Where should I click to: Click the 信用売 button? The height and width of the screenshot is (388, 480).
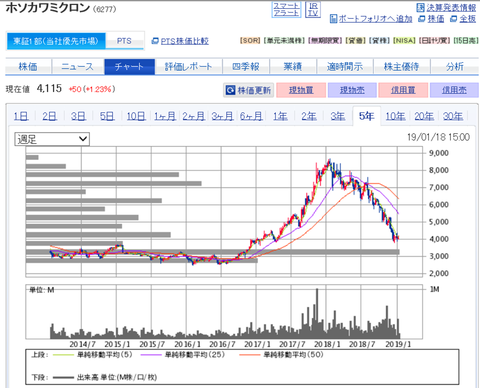click(454, 90)
